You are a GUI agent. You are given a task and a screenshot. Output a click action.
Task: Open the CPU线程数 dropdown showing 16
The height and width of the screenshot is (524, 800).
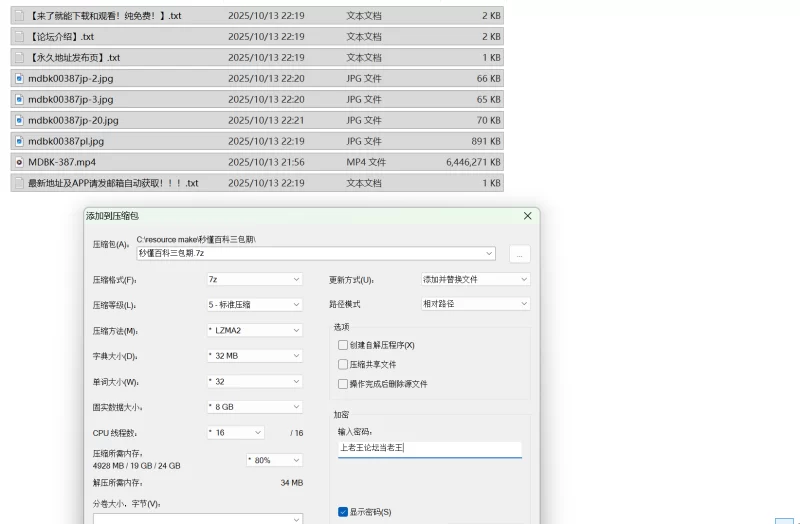235,433
